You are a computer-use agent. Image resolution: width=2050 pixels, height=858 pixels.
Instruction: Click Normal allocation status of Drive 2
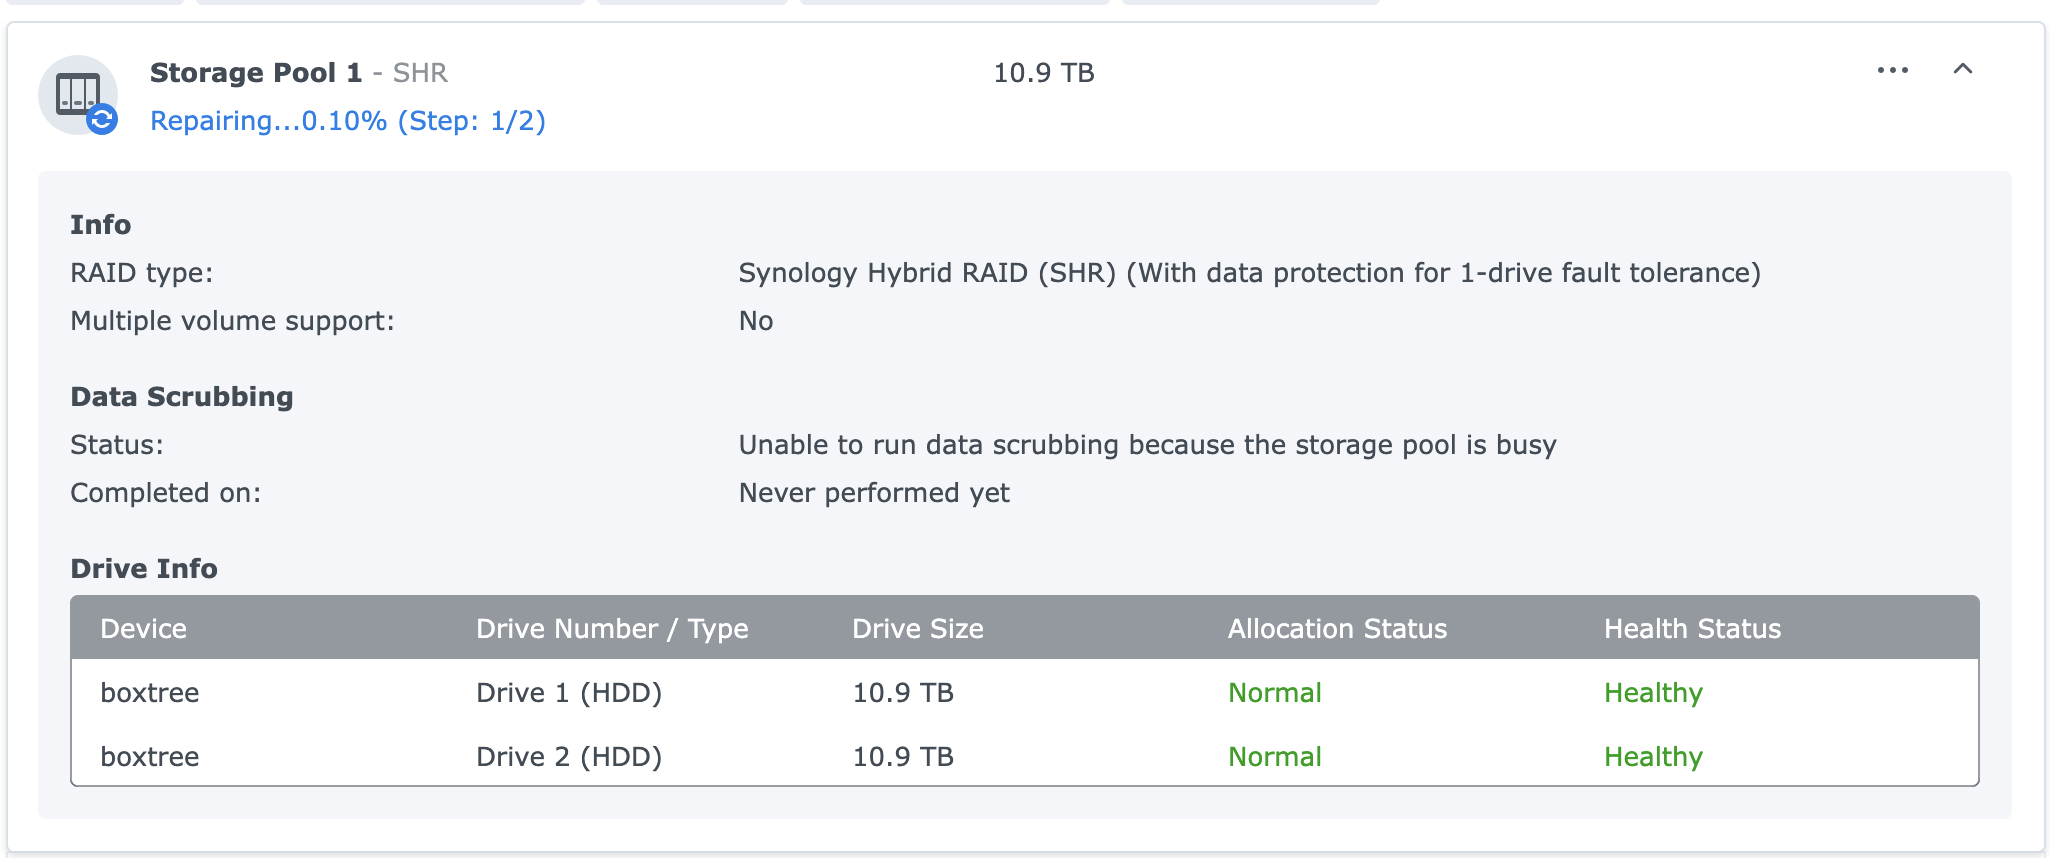tap(1275, 757)
